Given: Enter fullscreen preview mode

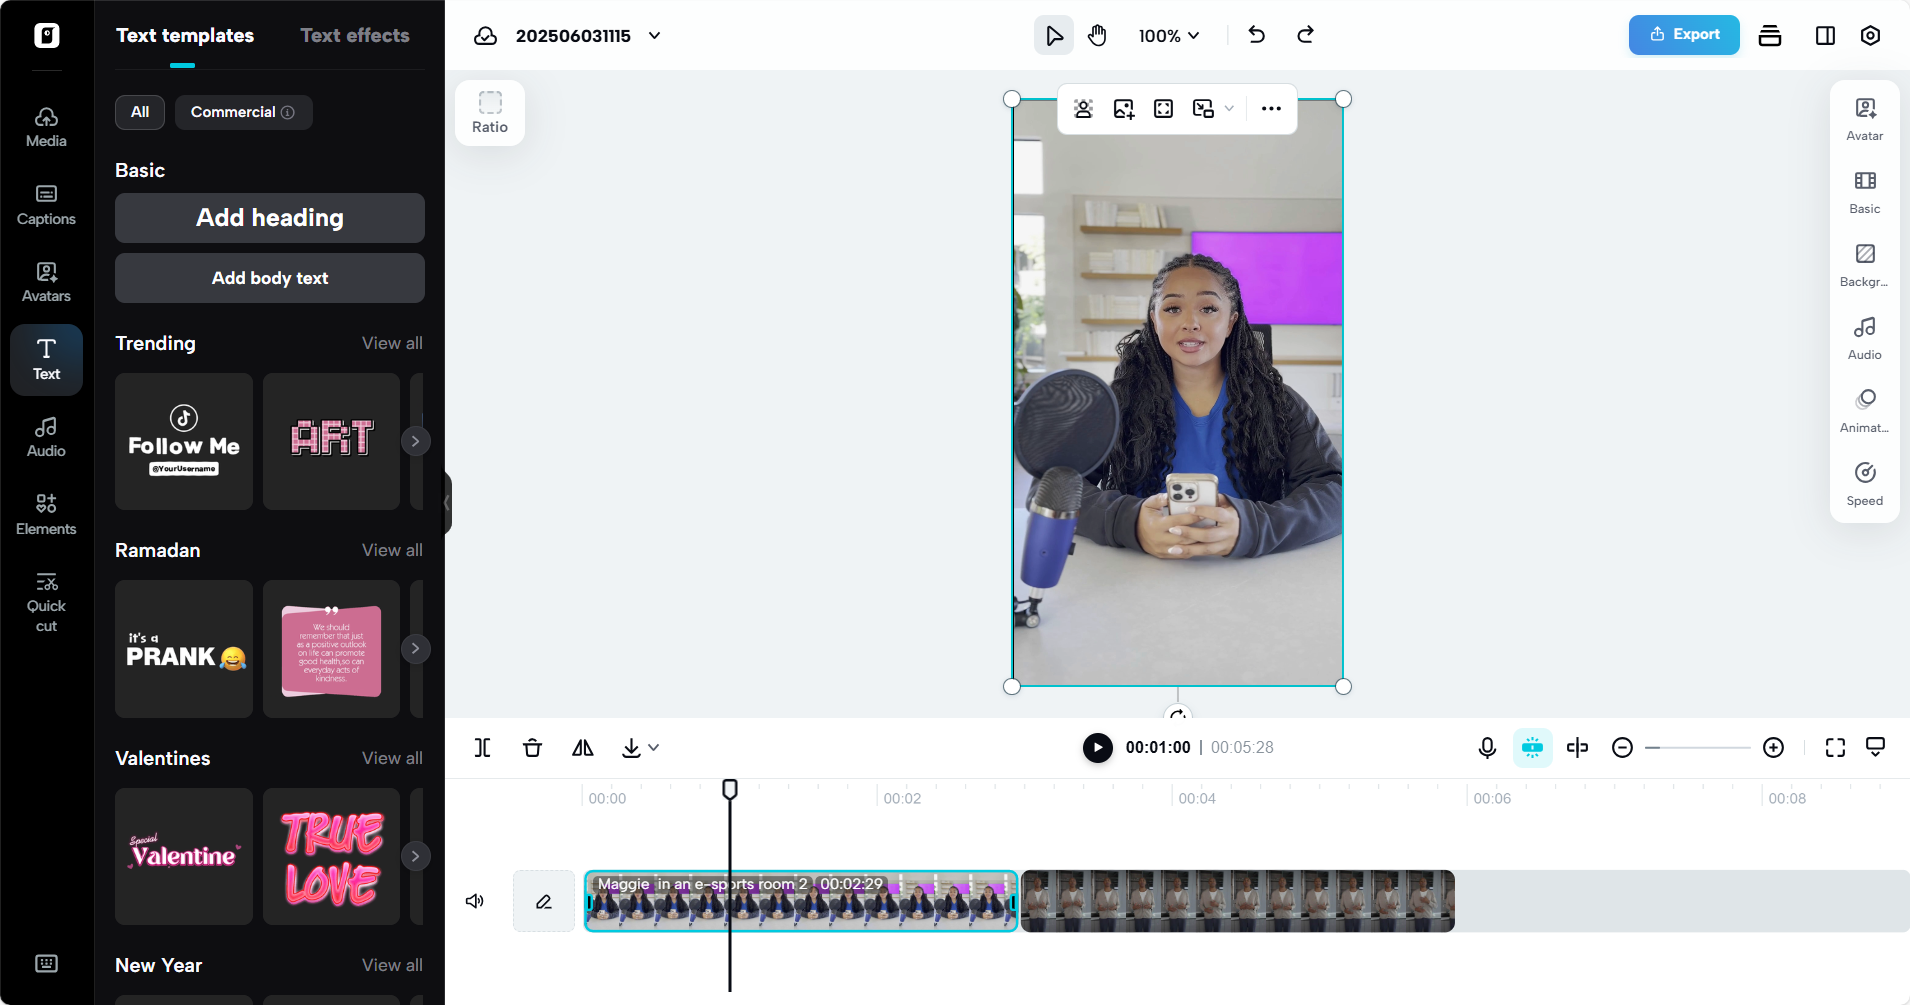Looking at the screenshot, I should 1835,748.
